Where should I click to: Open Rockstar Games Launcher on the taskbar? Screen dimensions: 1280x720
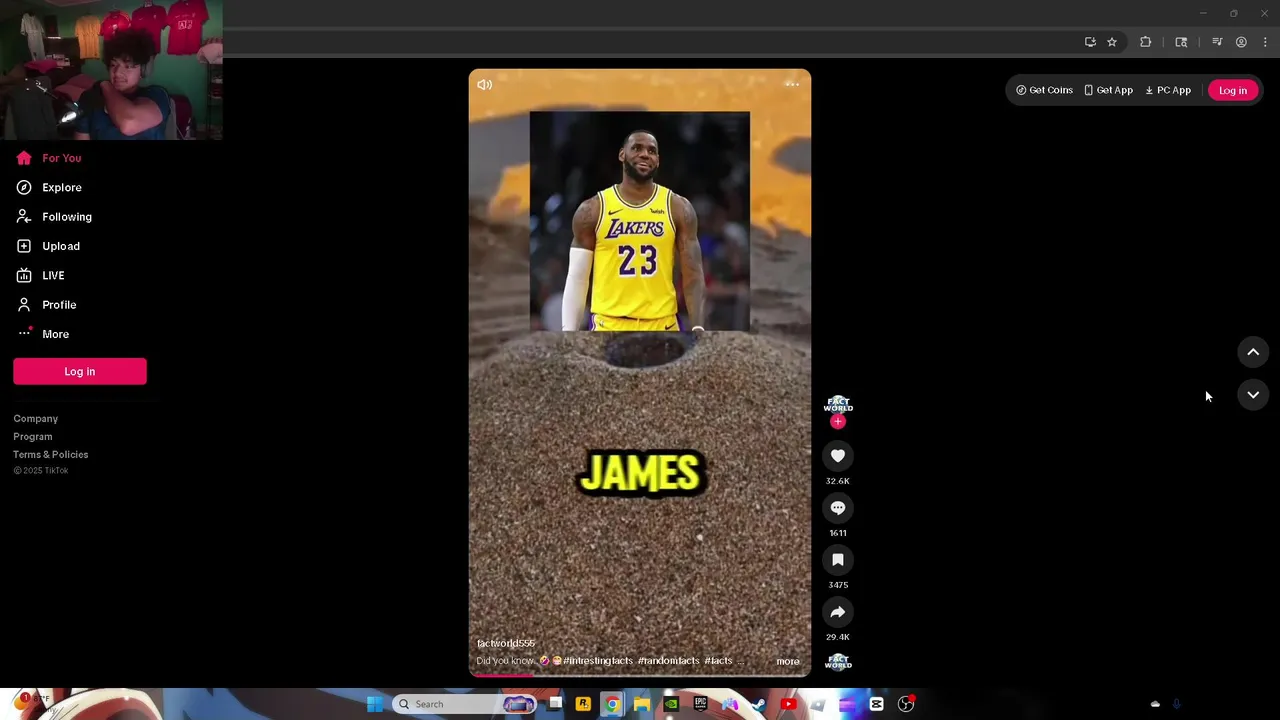[x=583, y=704]
